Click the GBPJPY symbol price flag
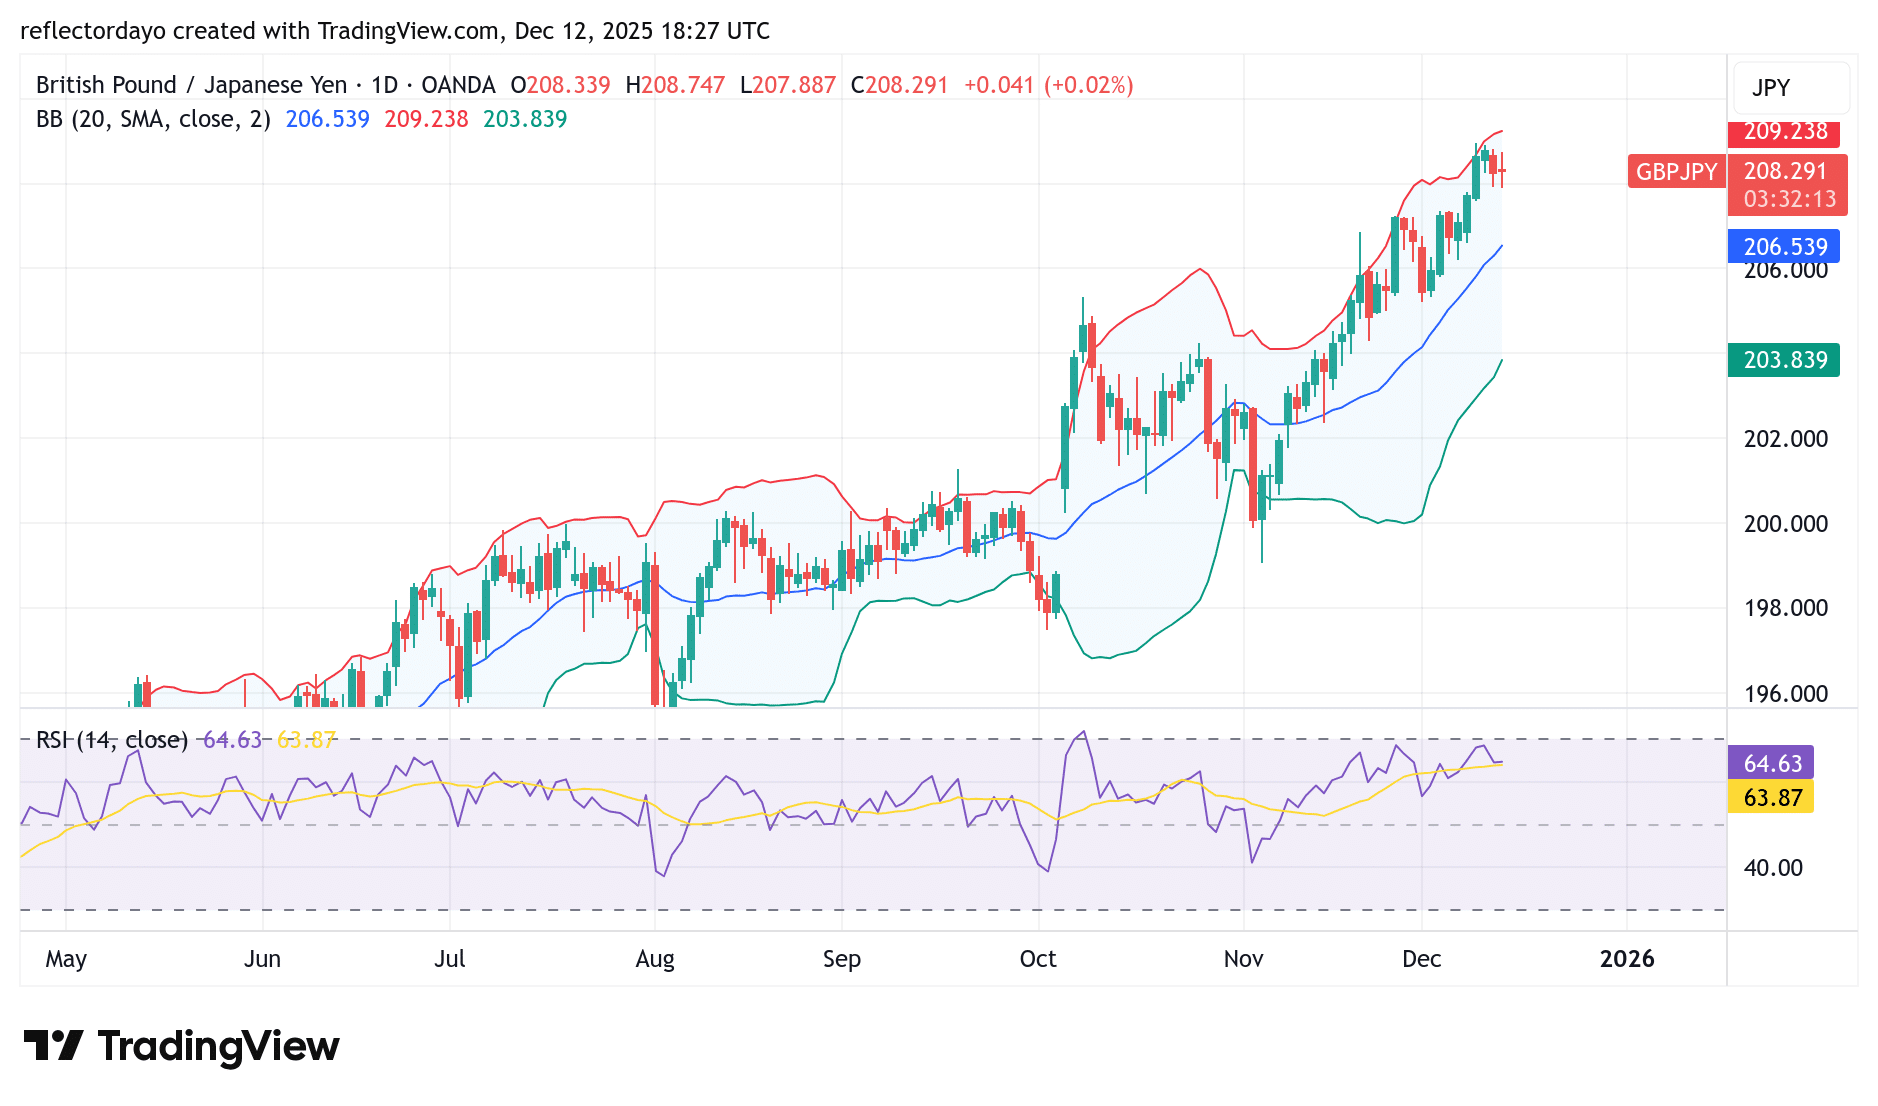This screenshot has width=1878, height=1106. click(x=1676, y=171)
